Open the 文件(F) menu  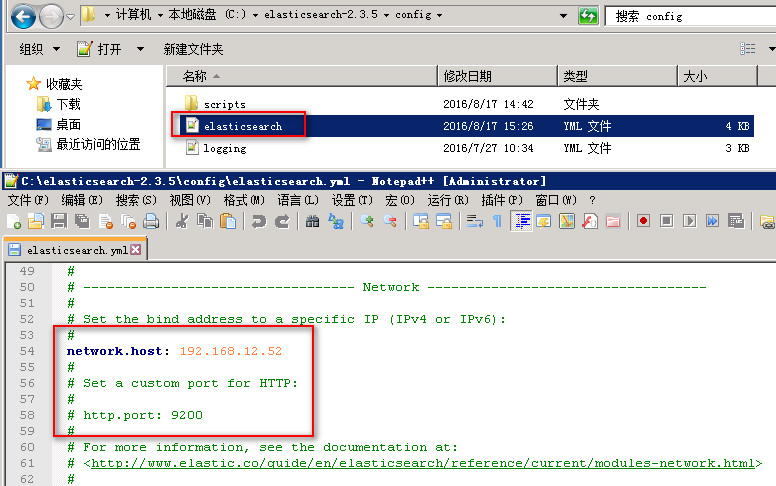(x=28, y=200)
